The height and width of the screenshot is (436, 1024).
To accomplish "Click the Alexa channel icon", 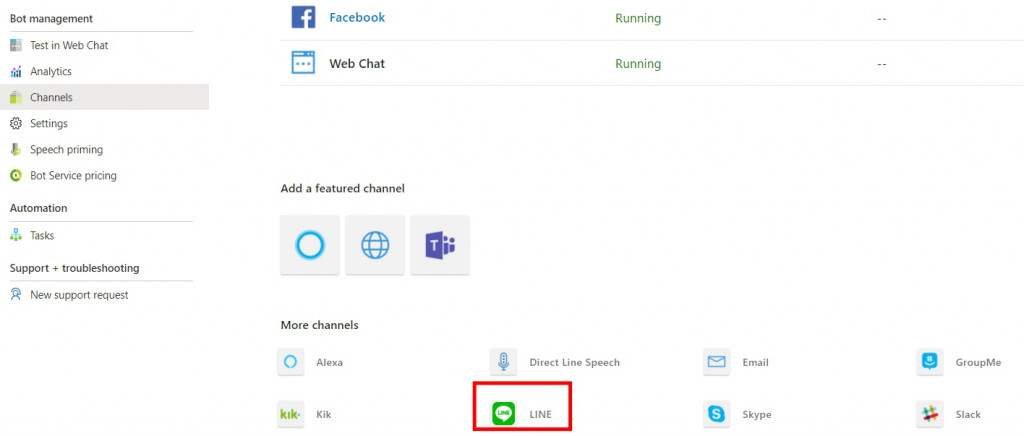I will (x=291, y=362).
